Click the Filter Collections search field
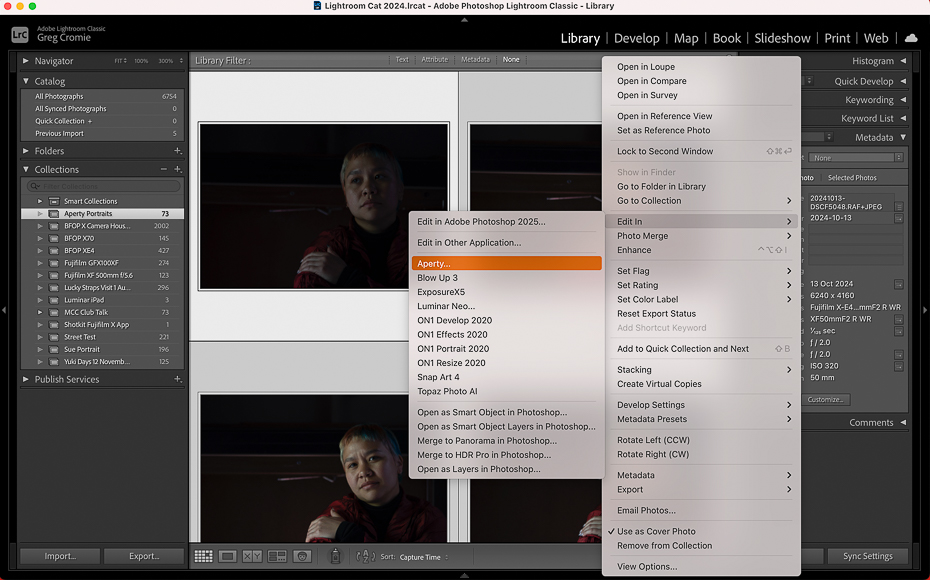Screen dimensions: 930x580 click(103, 186)
